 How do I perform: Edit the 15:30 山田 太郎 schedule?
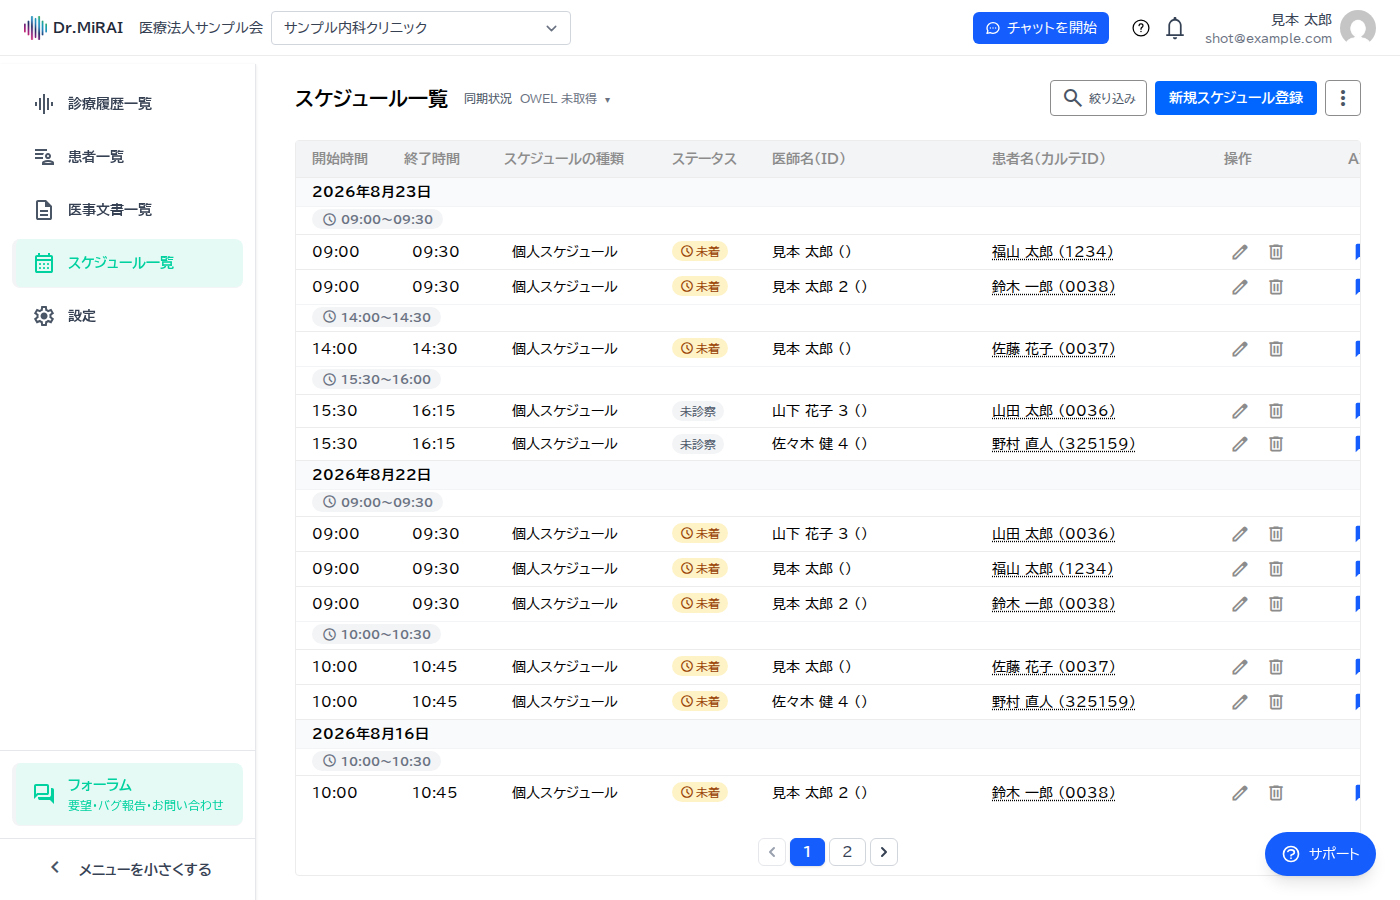pos(1240,411)
